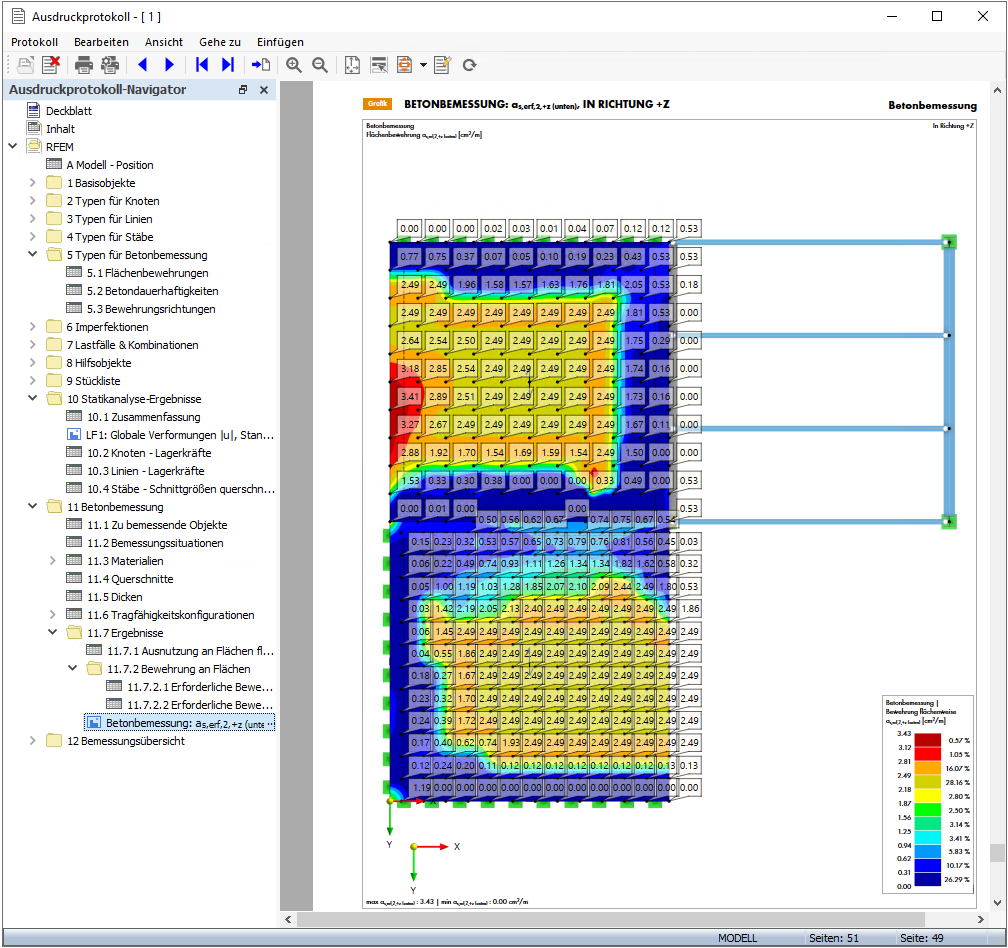The image size is (1008, 948).
Task: Click the print protocol icon
Action: click(x=84, y=65)
